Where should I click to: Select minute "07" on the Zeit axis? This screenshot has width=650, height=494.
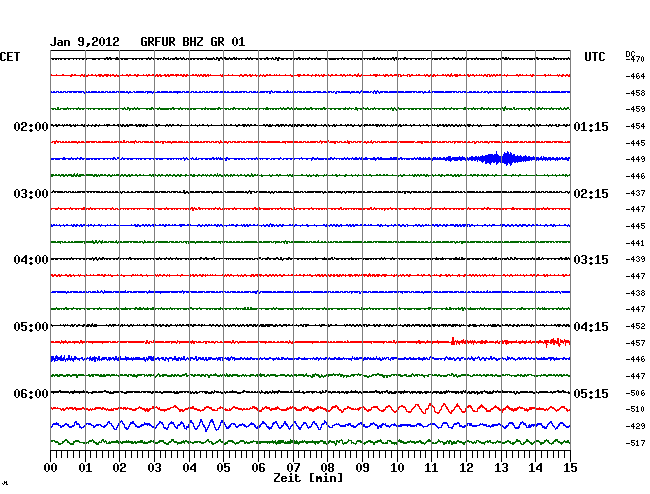point(293,468)
